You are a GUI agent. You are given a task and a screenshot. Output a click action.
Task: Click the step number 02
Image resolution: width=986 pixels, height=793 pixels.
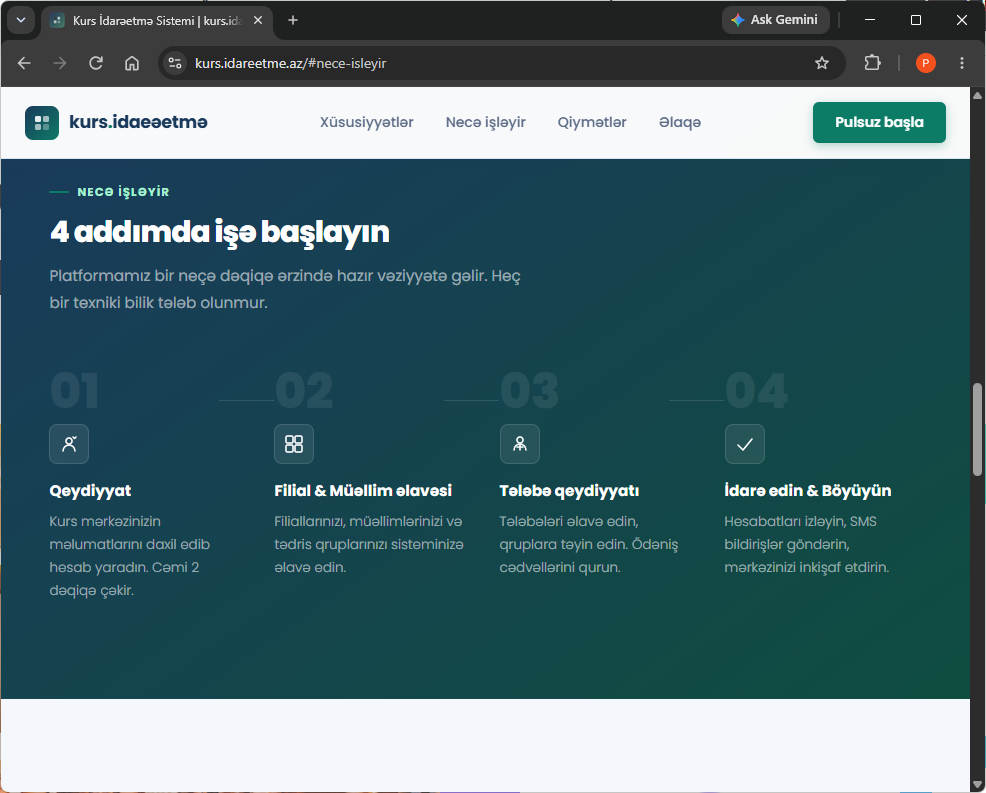[304, 391]
